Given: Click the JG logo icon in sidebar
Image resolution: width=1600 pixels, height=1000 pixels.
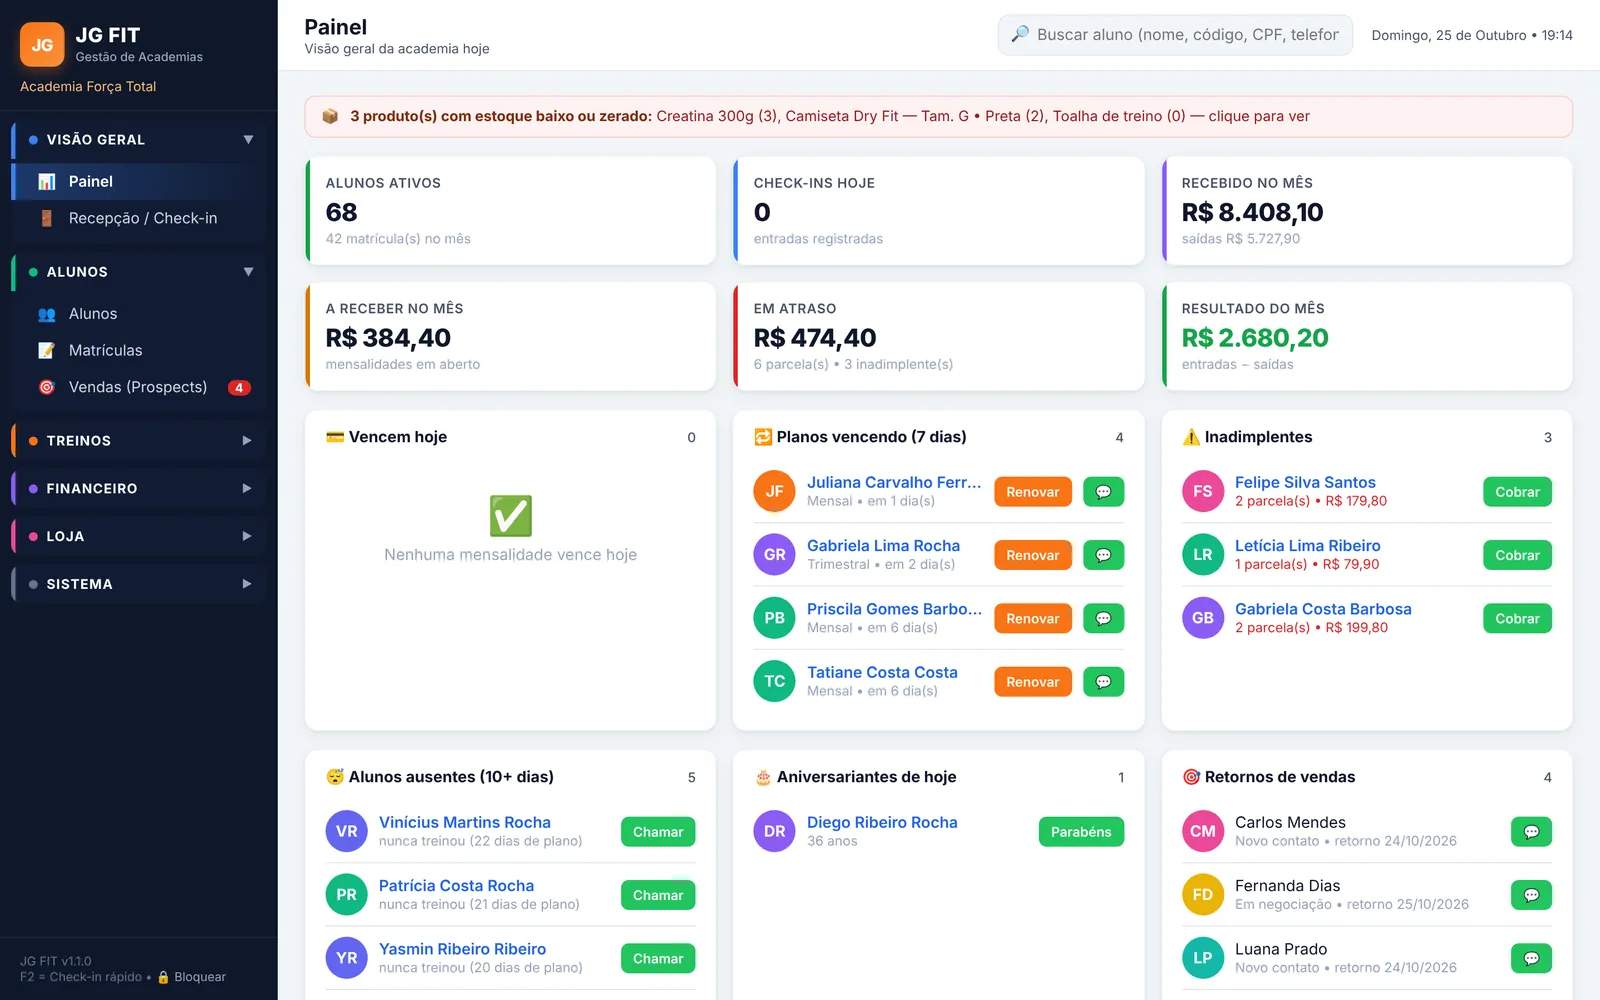Looking at the screenshot, I should click(x=42, y=45).
